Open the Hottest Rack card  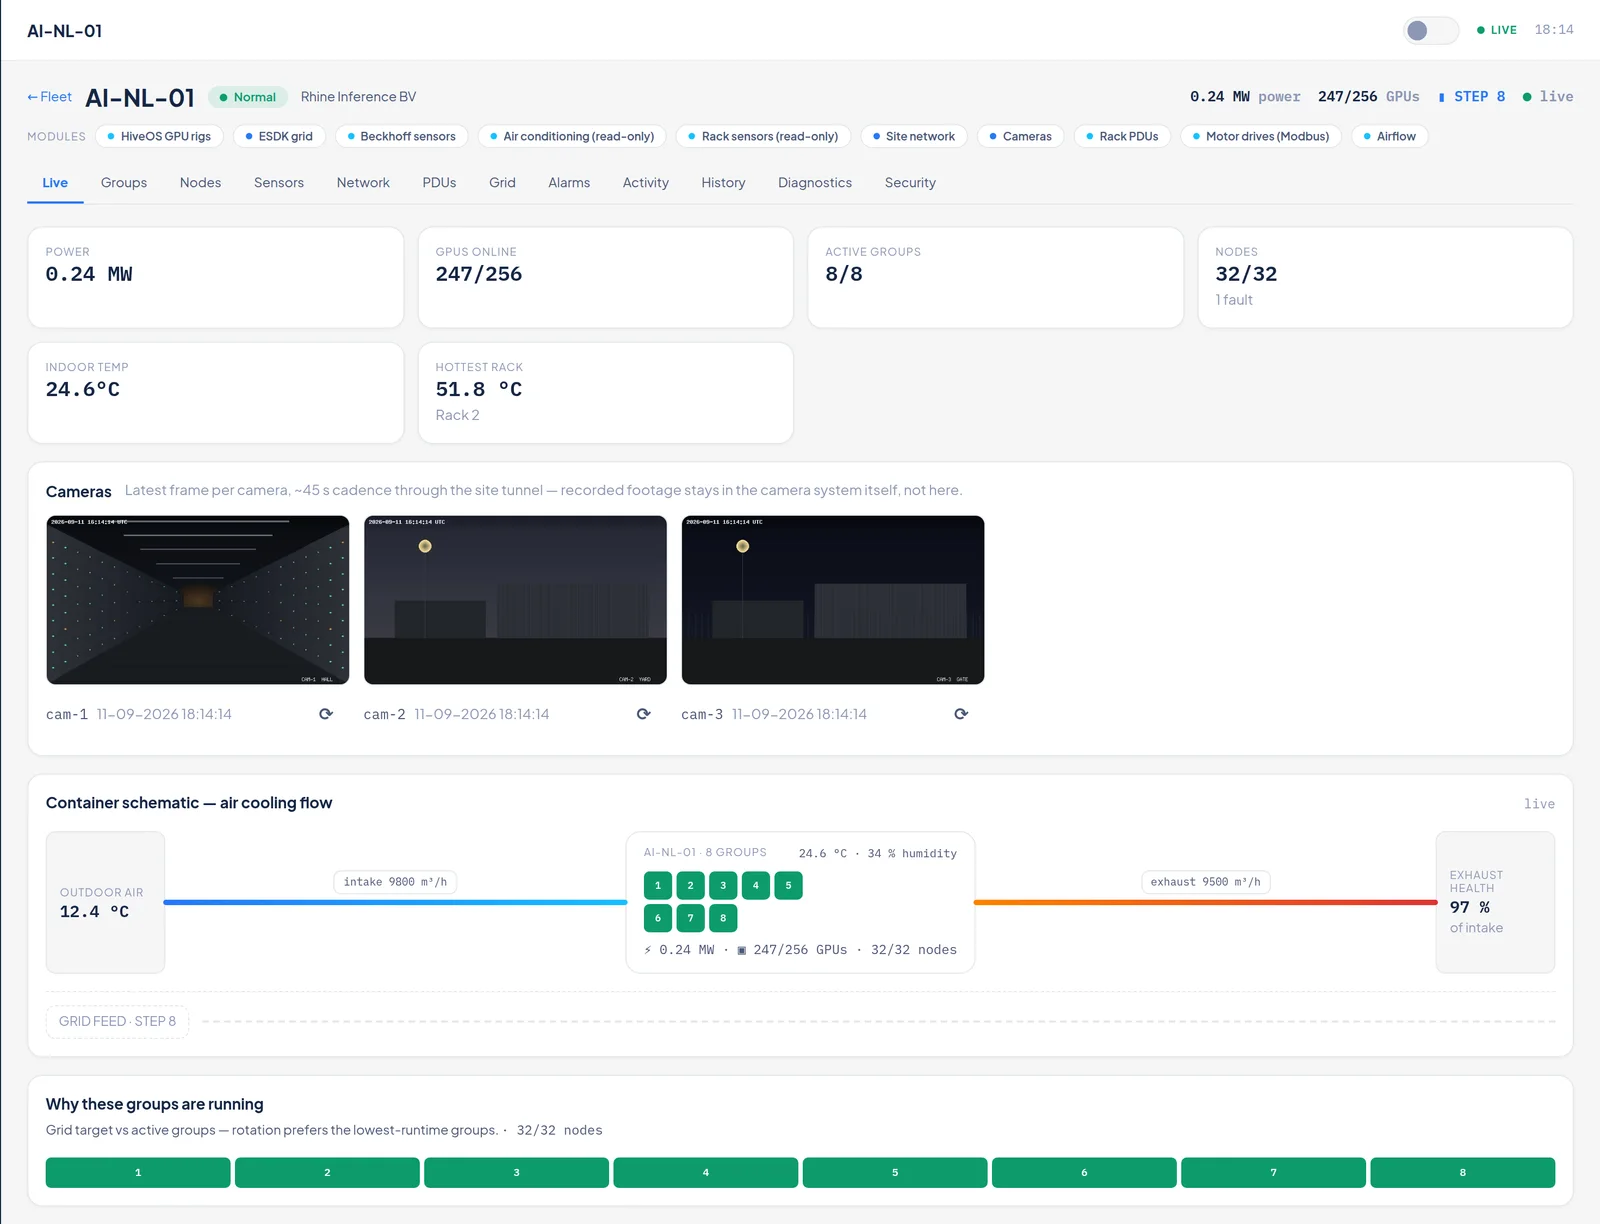click(606, 393)
